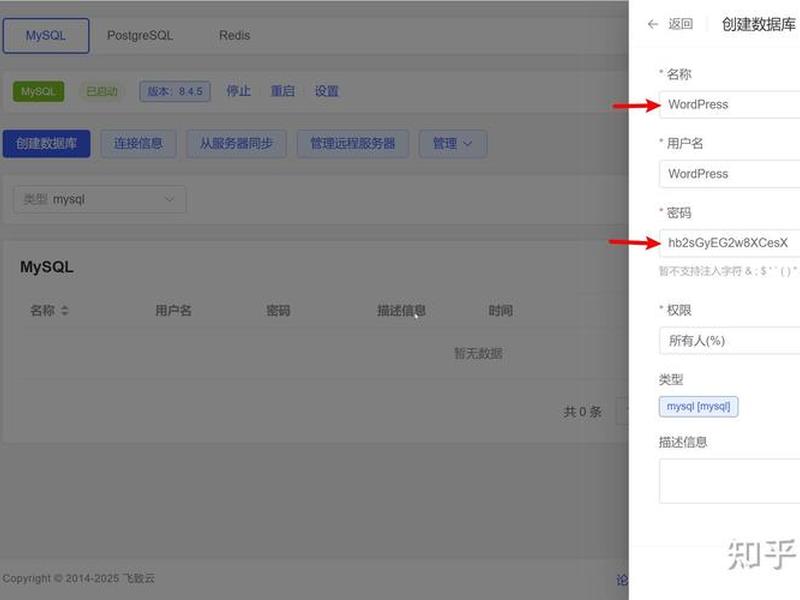The image size is (800, 600).
Task: Stop the MySQL service via 停止
Action: tap(238, 91)
